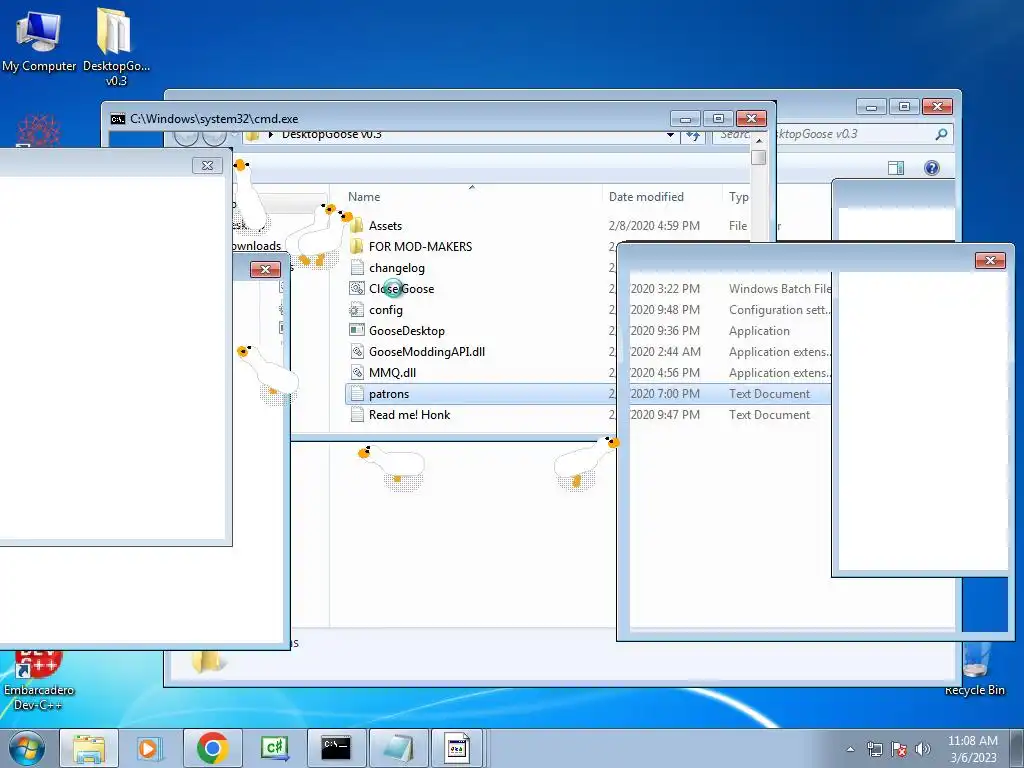Toggle the Explorer preview pane icon
The width and height of the screenshot is (1024, 768).
pyautogui.click(x=896, y=168)
